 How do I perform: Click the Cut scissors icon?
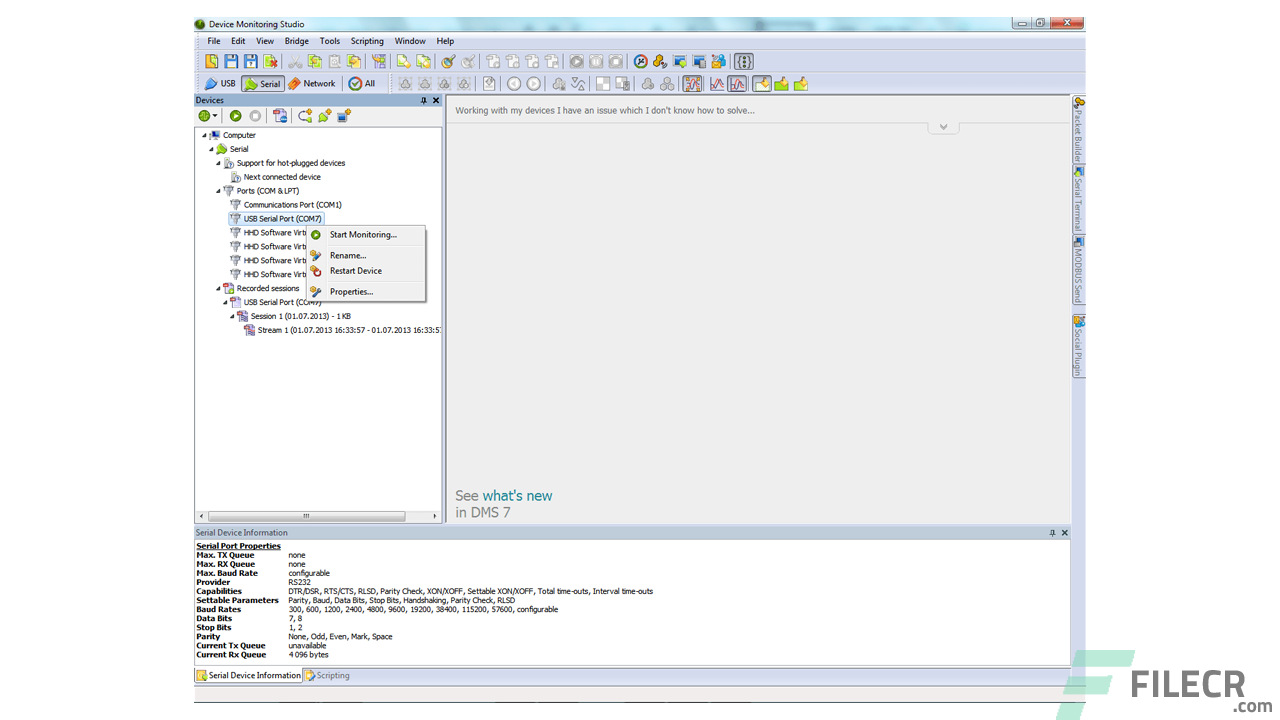click(295, 62)
